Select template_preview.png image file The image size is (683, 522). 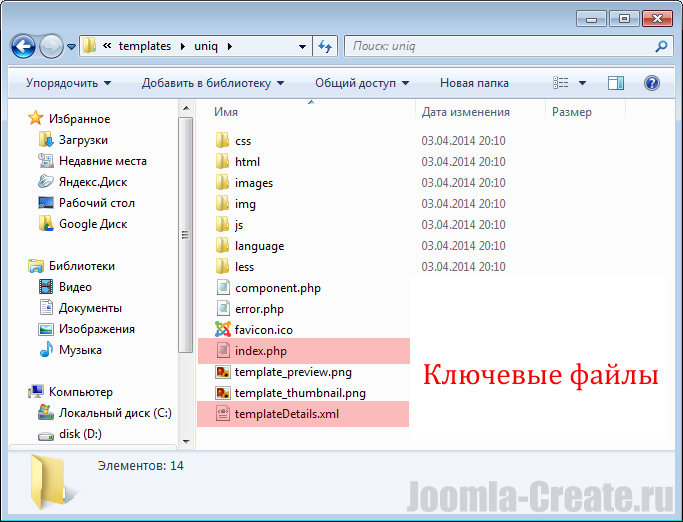(x=293, y=372)
